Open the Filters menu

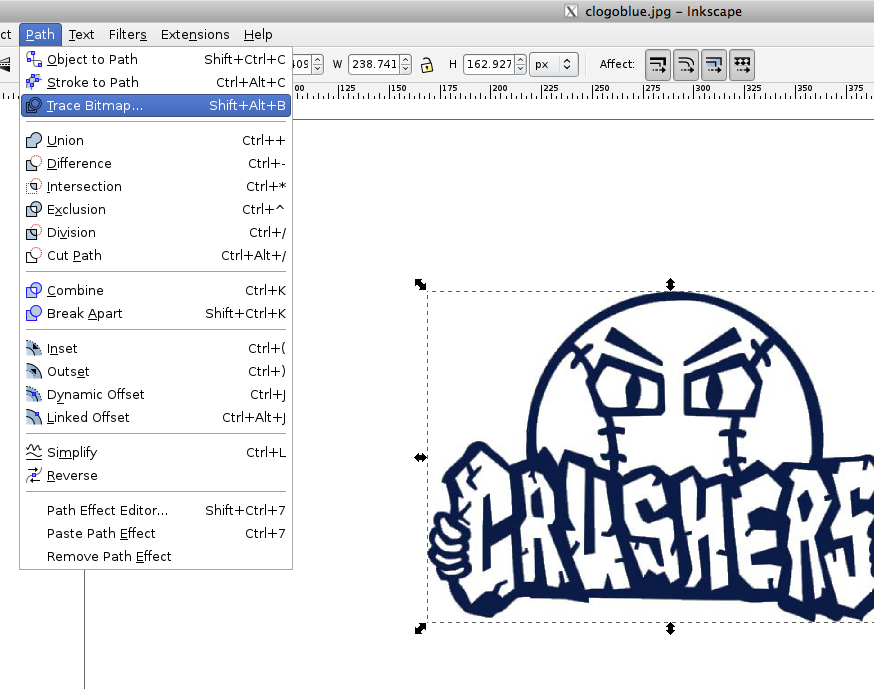(x=128, y=34)
